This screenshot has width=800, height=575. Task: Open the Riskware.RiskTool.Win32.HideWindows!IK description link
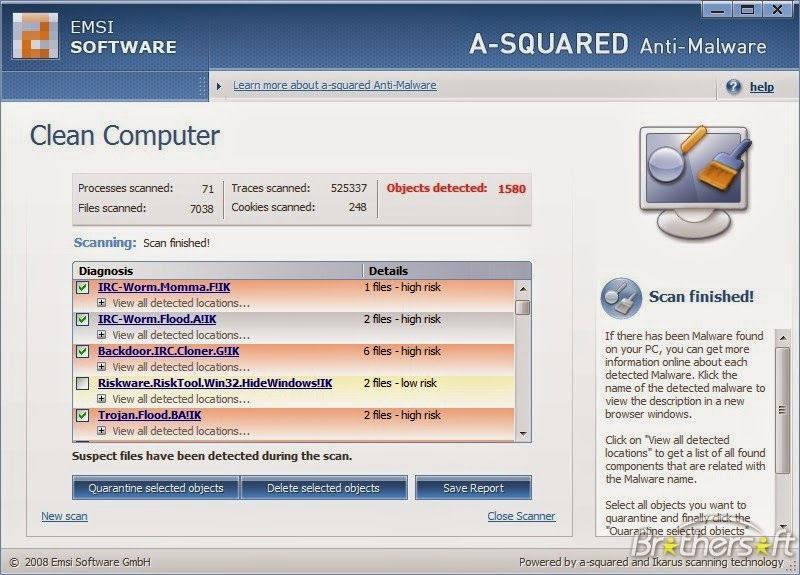[x=215, y=383]
